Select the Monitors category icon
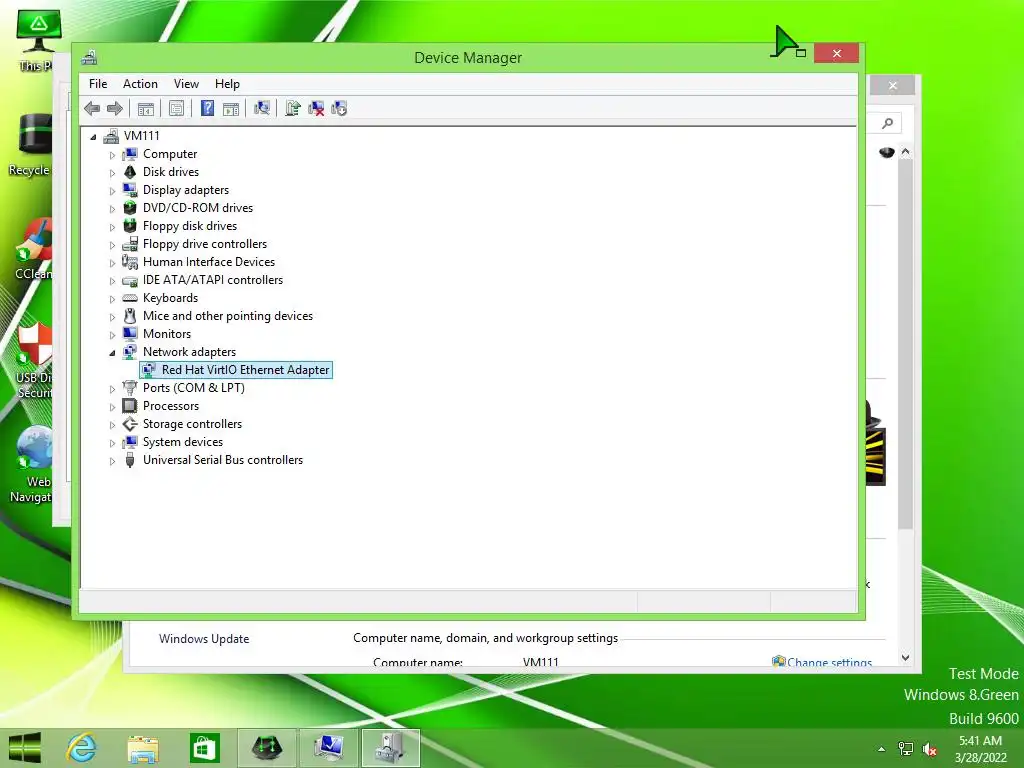The image size is (1024, 768). (130, 334)
